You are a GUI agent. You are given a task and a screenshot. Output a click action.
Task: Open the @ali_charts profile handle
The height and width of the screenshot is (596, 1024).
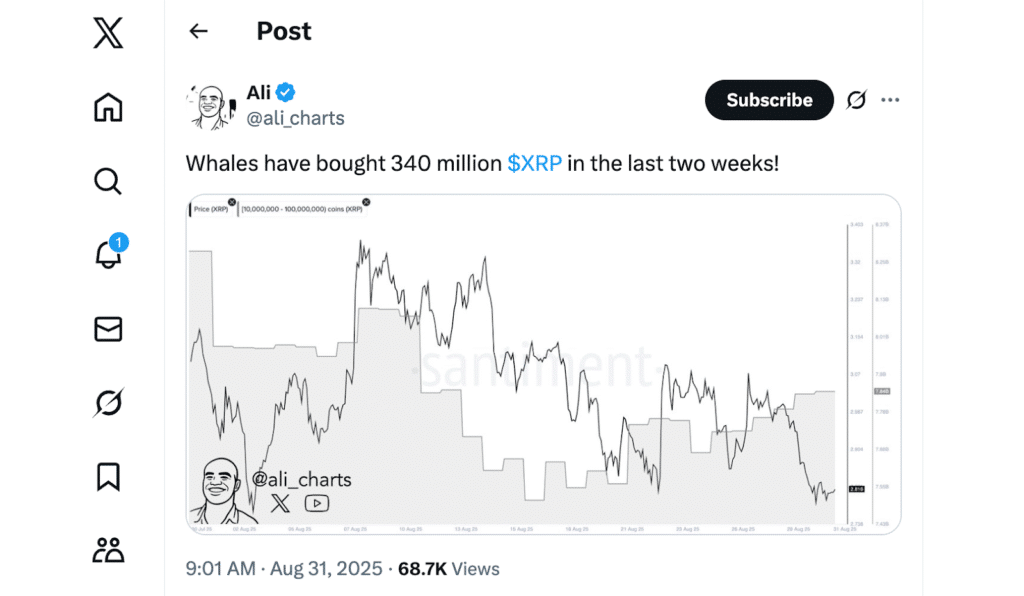tap(295, 118)
